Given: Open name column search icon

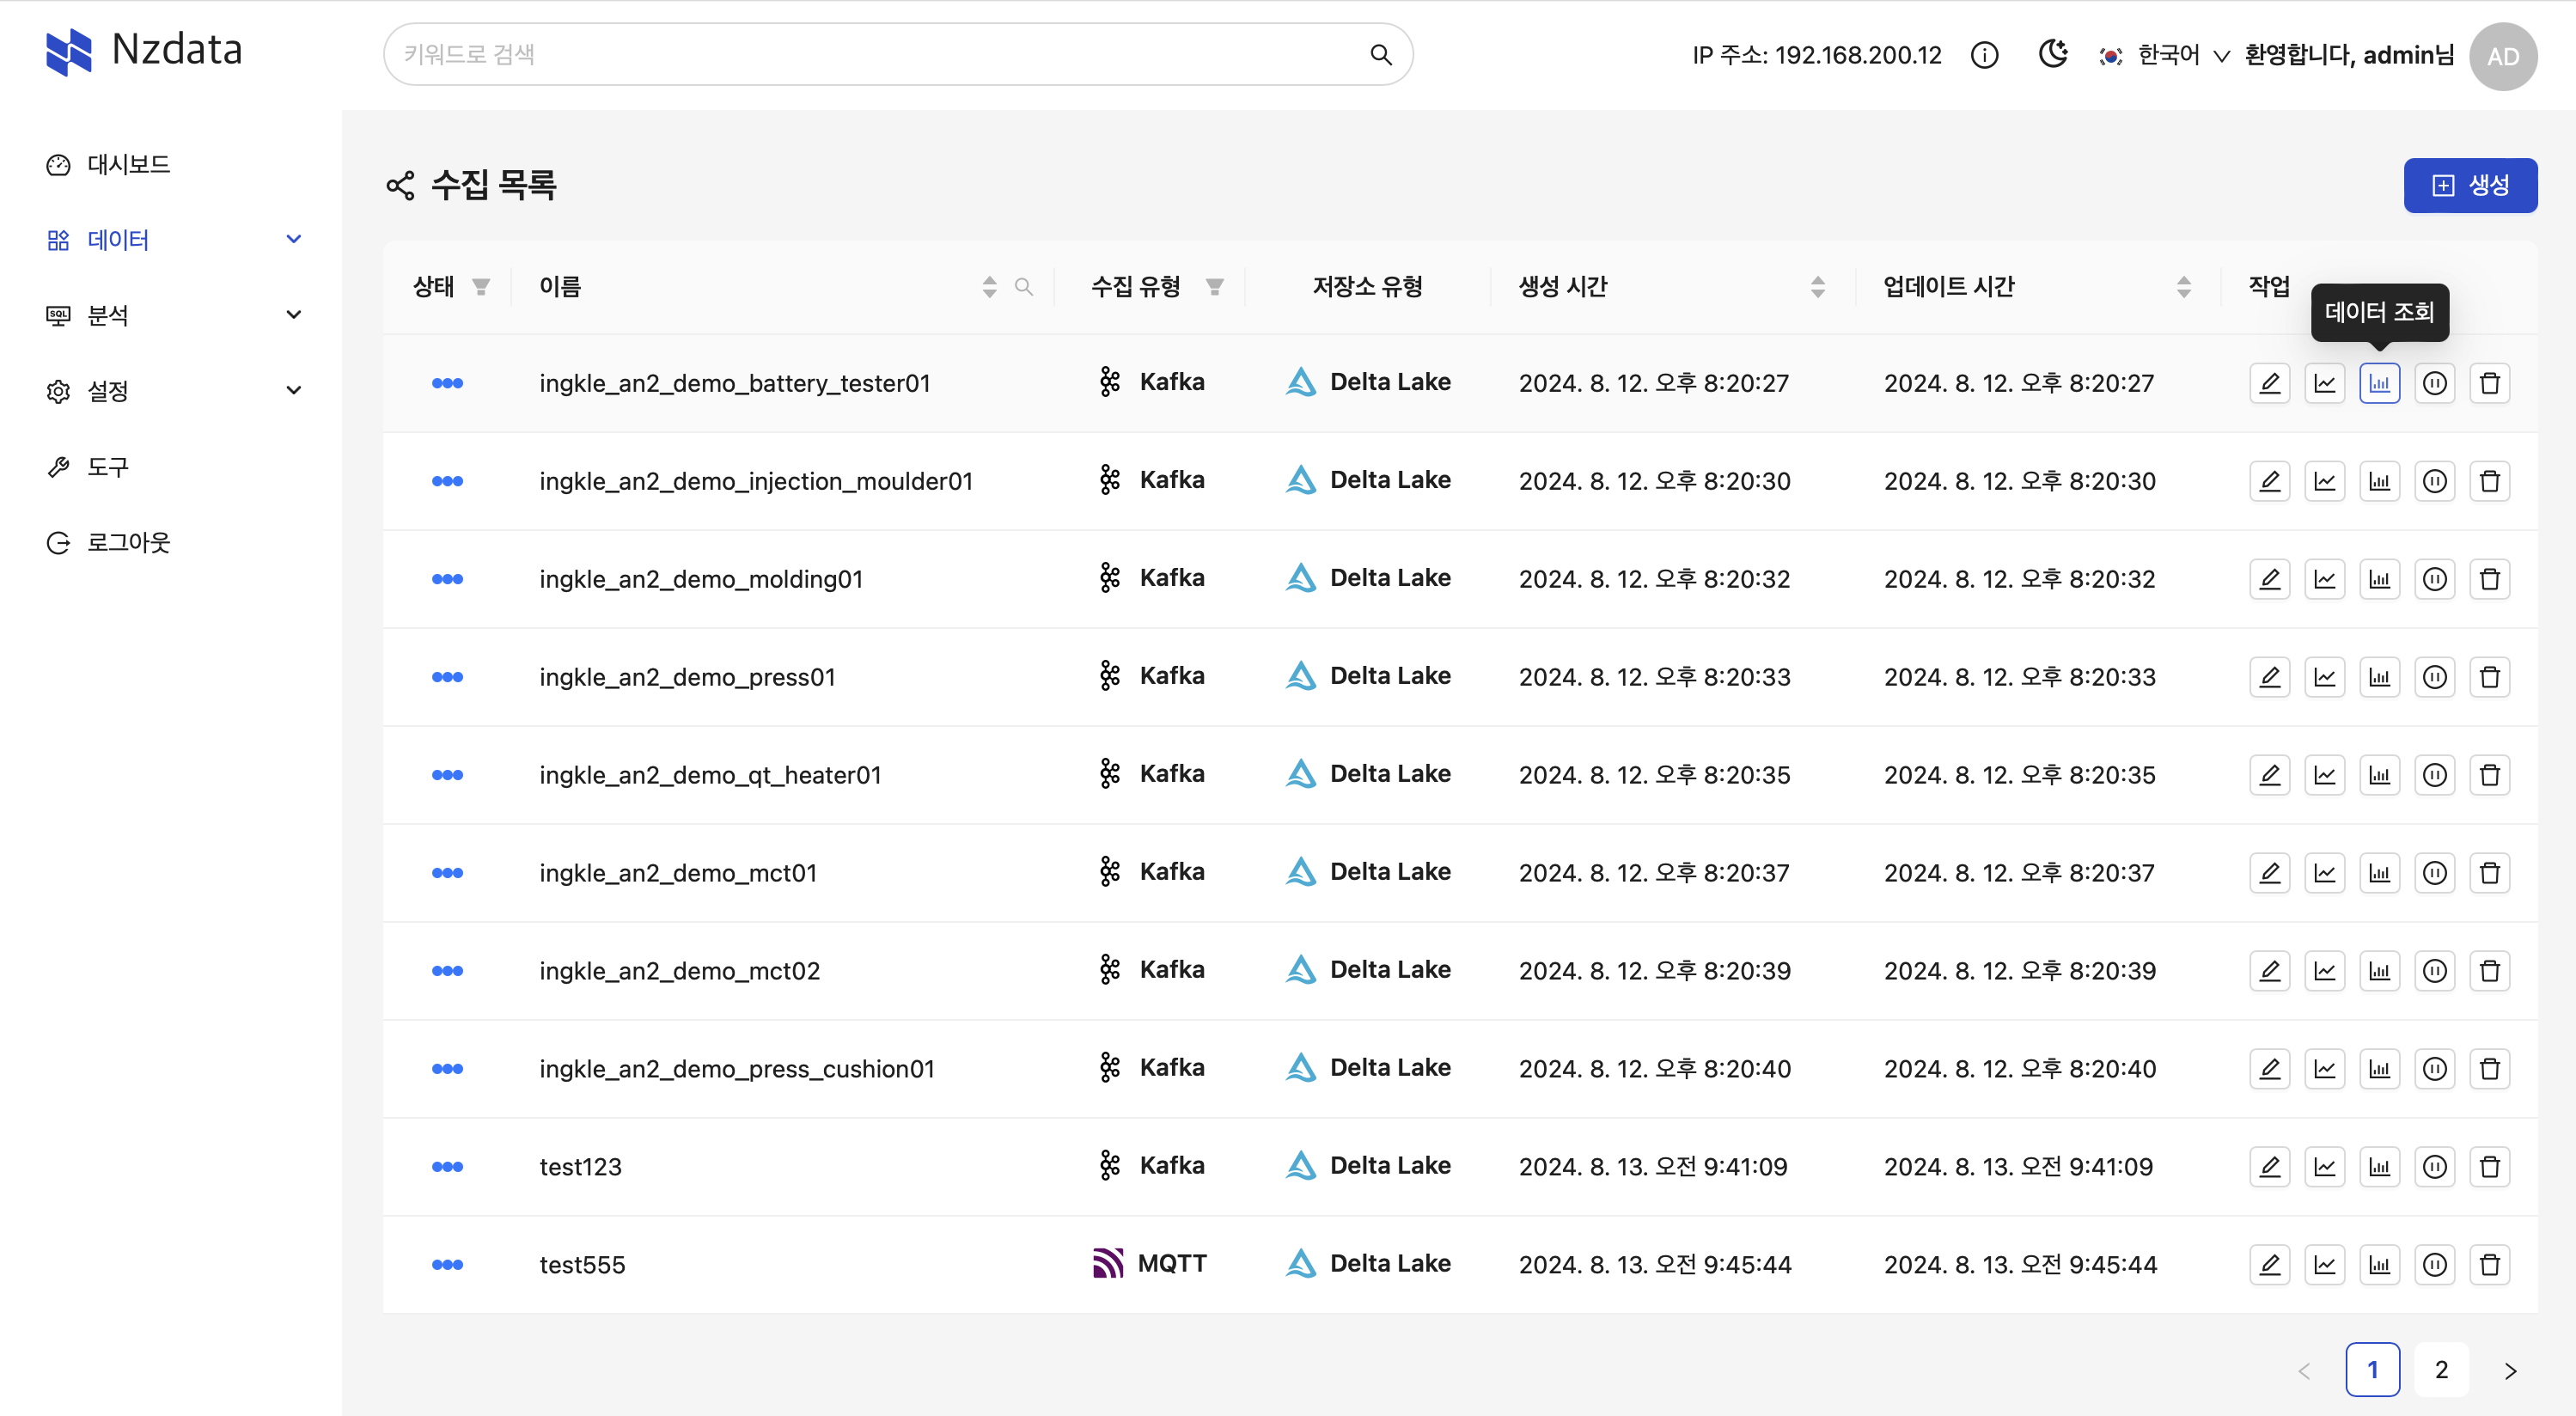Looking at the screenshot, I should click(x=1024, y=287).
